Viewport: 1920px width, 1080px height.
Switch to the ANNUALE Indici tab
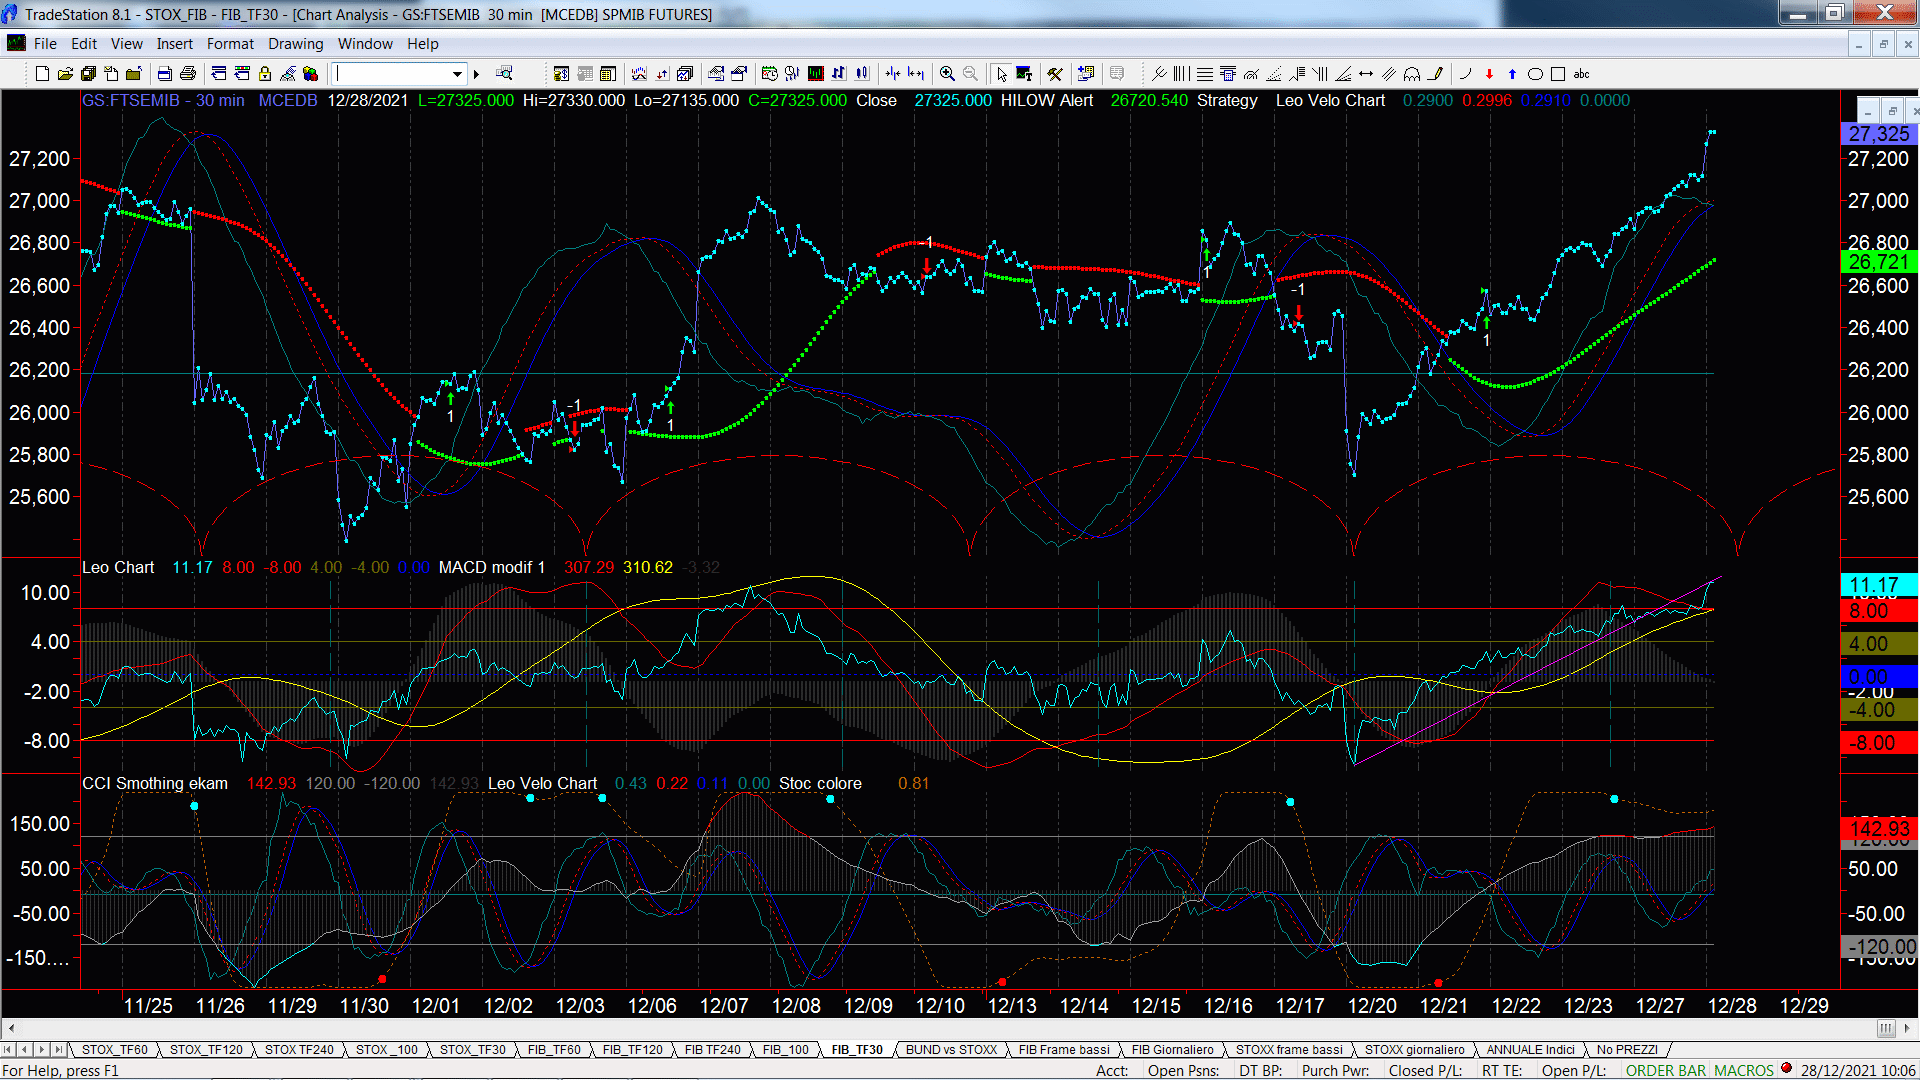1530,1050
